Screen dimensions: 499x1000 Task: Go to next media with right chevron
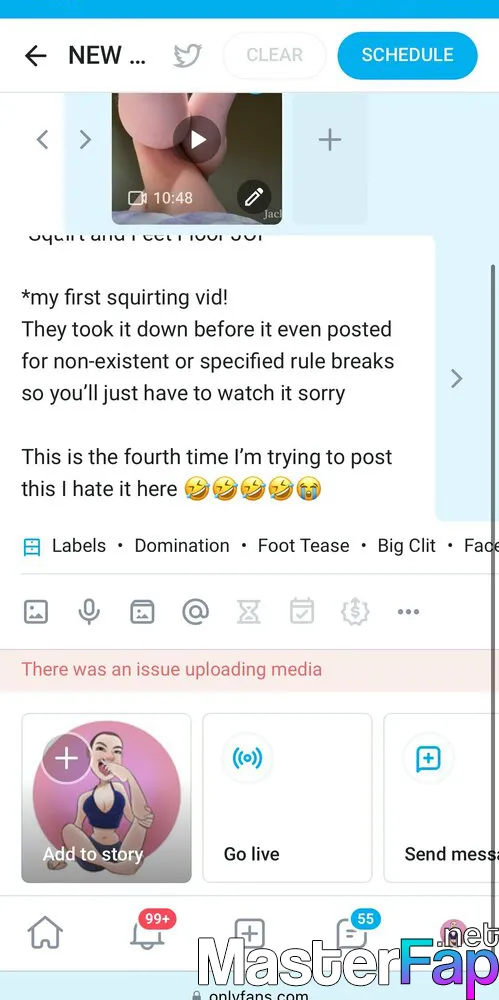tap(85, 140)
